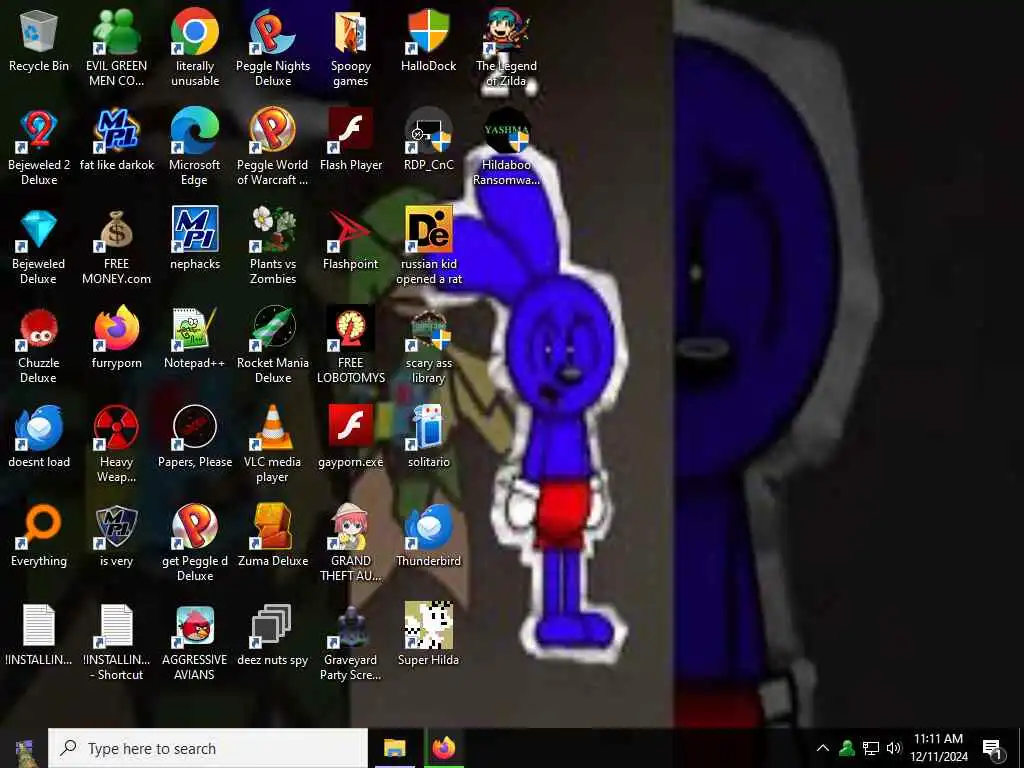The width and height of the screenshot is (1024, 768).
Task: Select the Hildaboo Ransomwa... icon
Action: (x=507, y=131)
